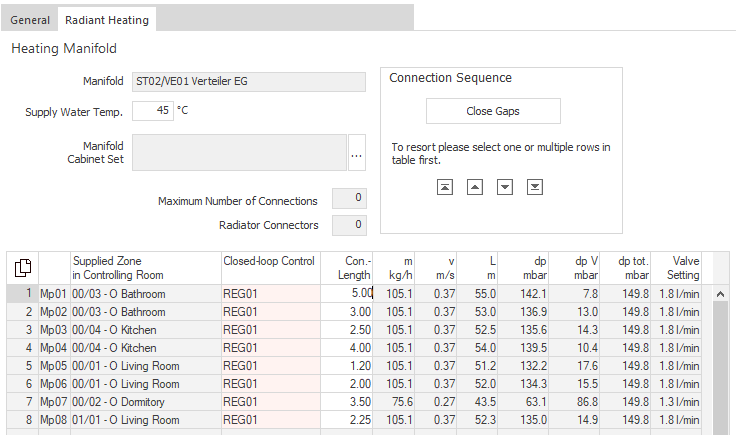Click the Close Gaps button
Screen dimensions: 736x435
(493, 111)
